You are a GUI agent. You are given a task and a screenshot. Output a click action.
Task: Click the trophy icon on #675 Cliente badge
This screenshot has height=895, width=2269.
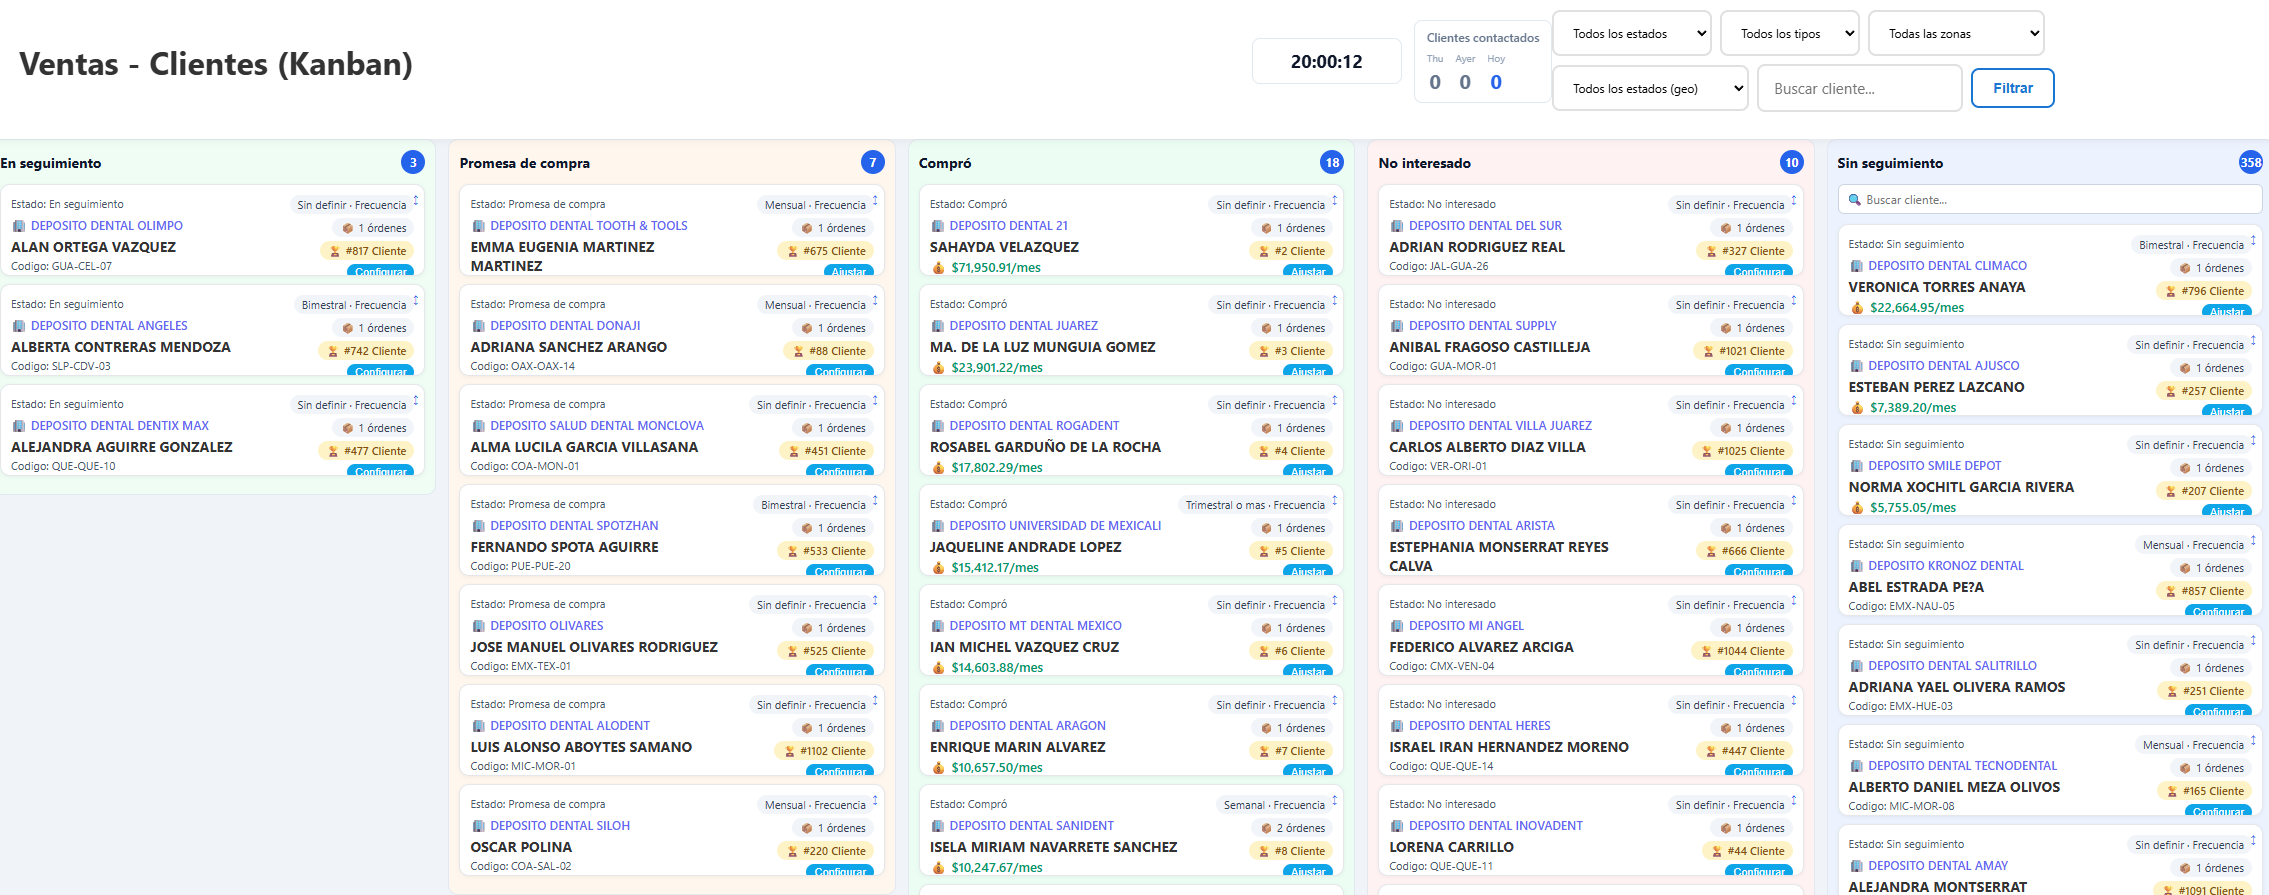(x=793, y=252)
